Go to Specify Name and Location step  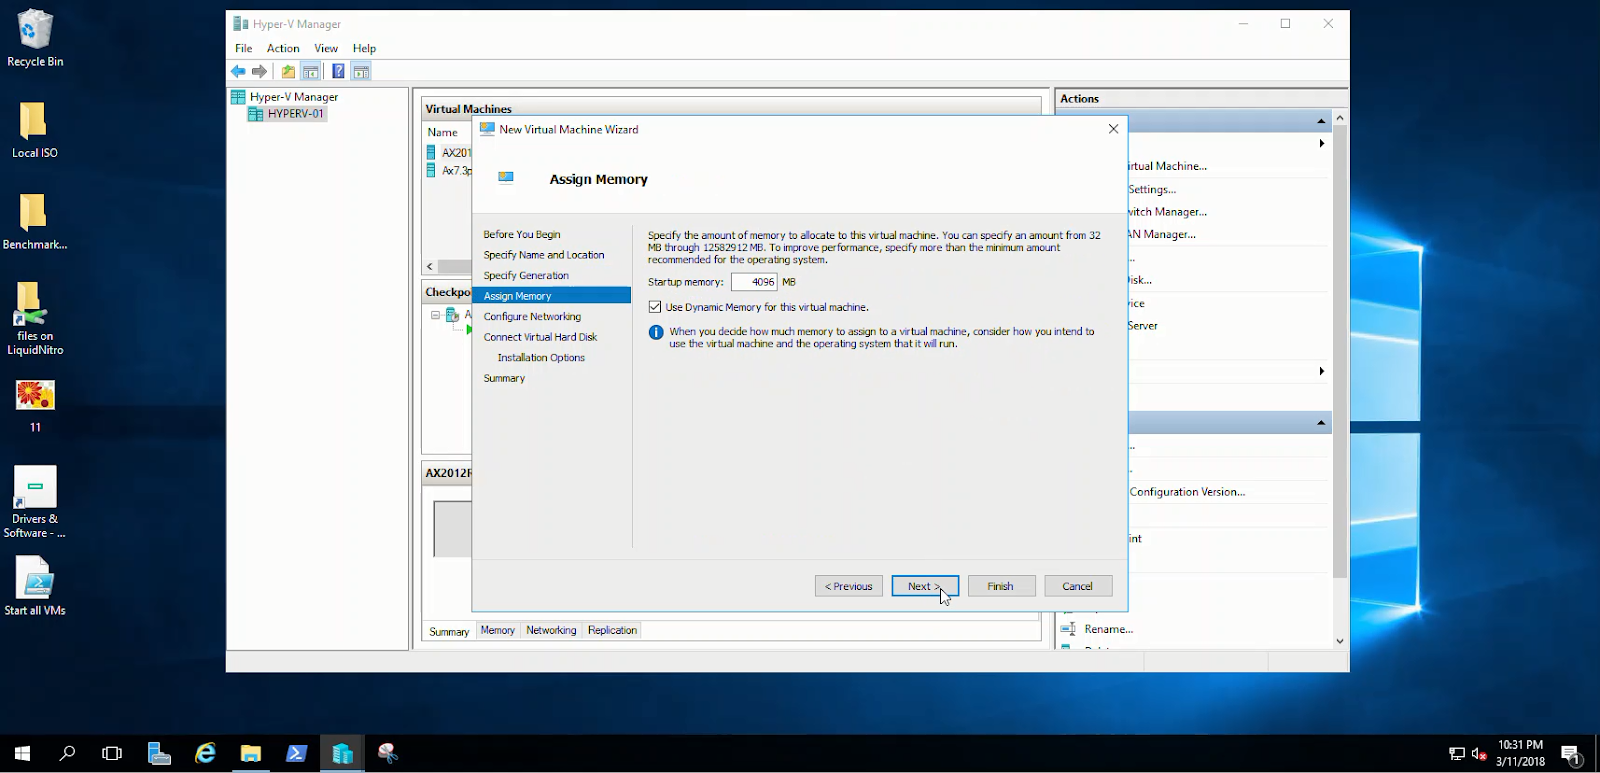click(x=544, y=255)
